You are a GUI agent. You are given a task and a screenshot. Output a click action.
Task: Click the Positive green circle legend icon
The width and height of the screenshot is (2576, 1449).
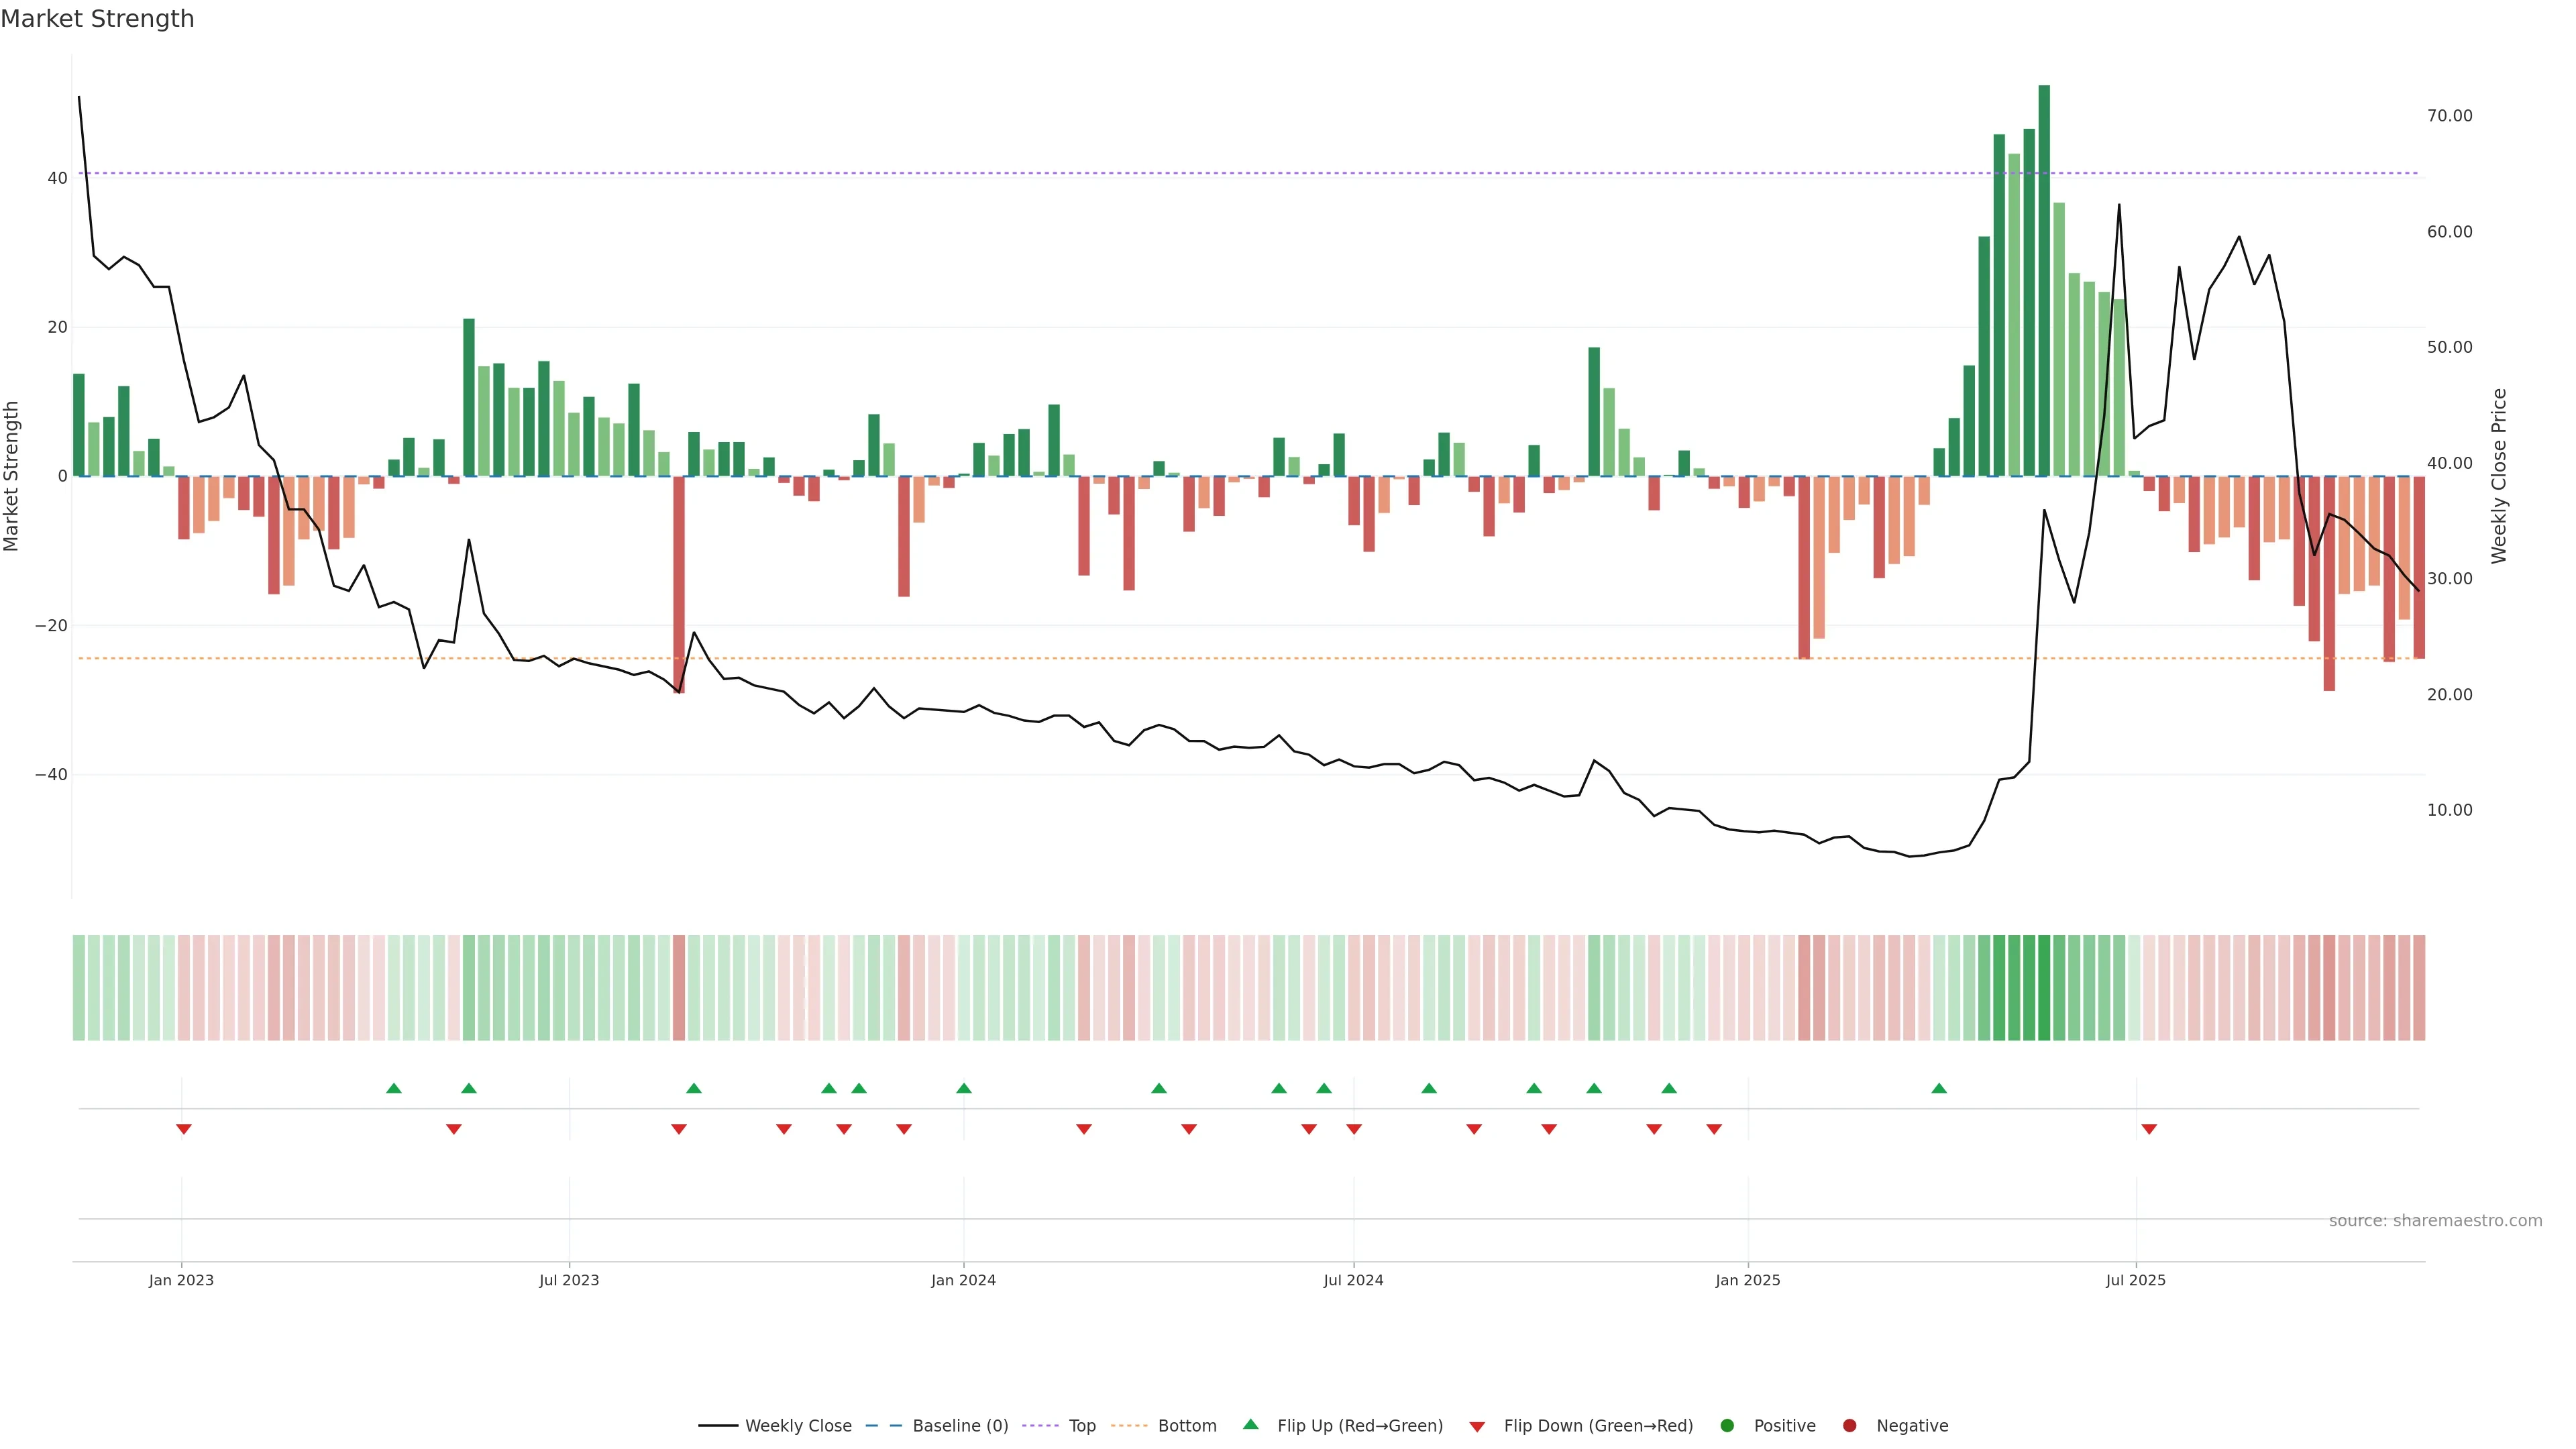(1727, 1426)
